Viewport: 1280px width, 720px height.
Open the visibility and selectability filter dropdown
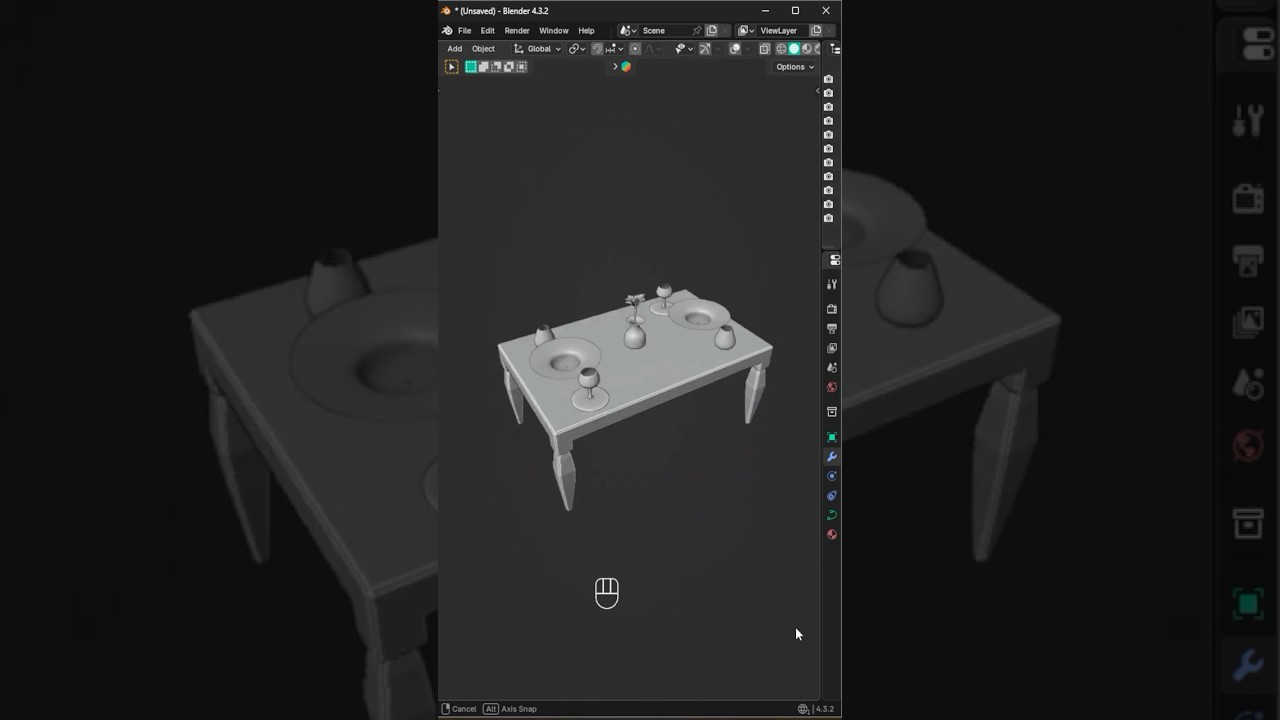684,49
